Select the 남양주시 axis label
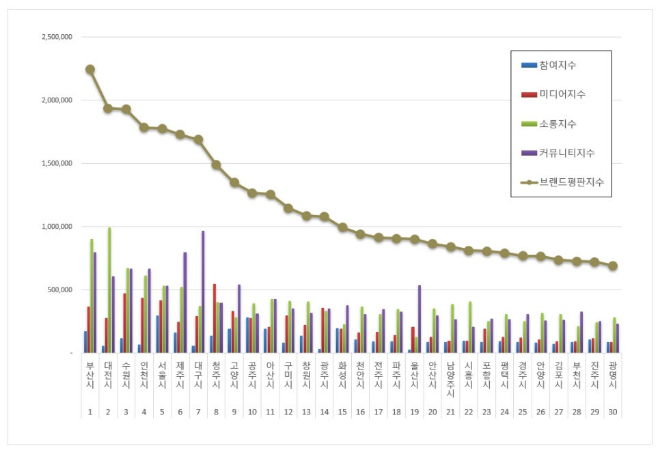Viewport: 660px width, 452px height. [450, 379]
